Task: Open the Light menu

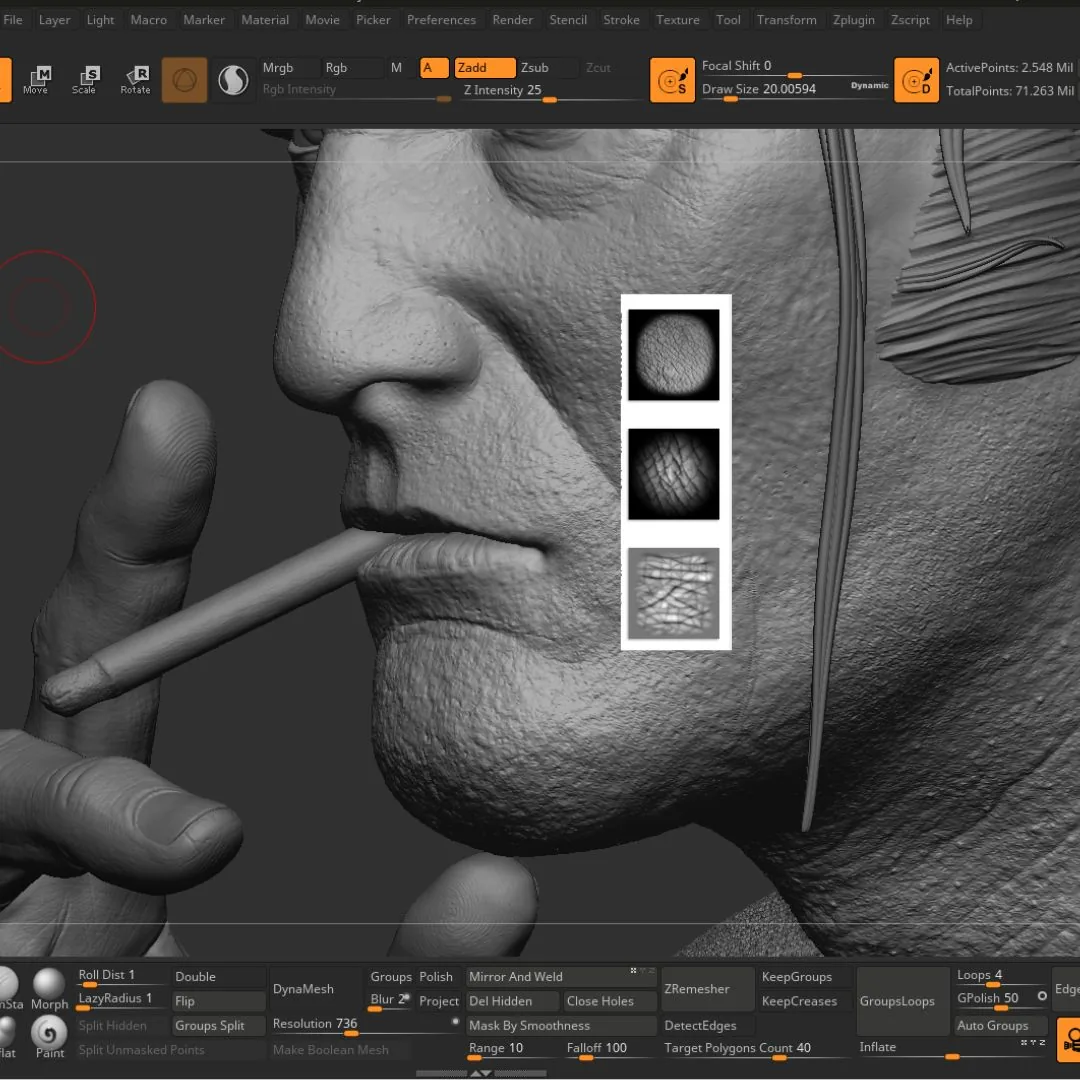Action: (101, 20)
